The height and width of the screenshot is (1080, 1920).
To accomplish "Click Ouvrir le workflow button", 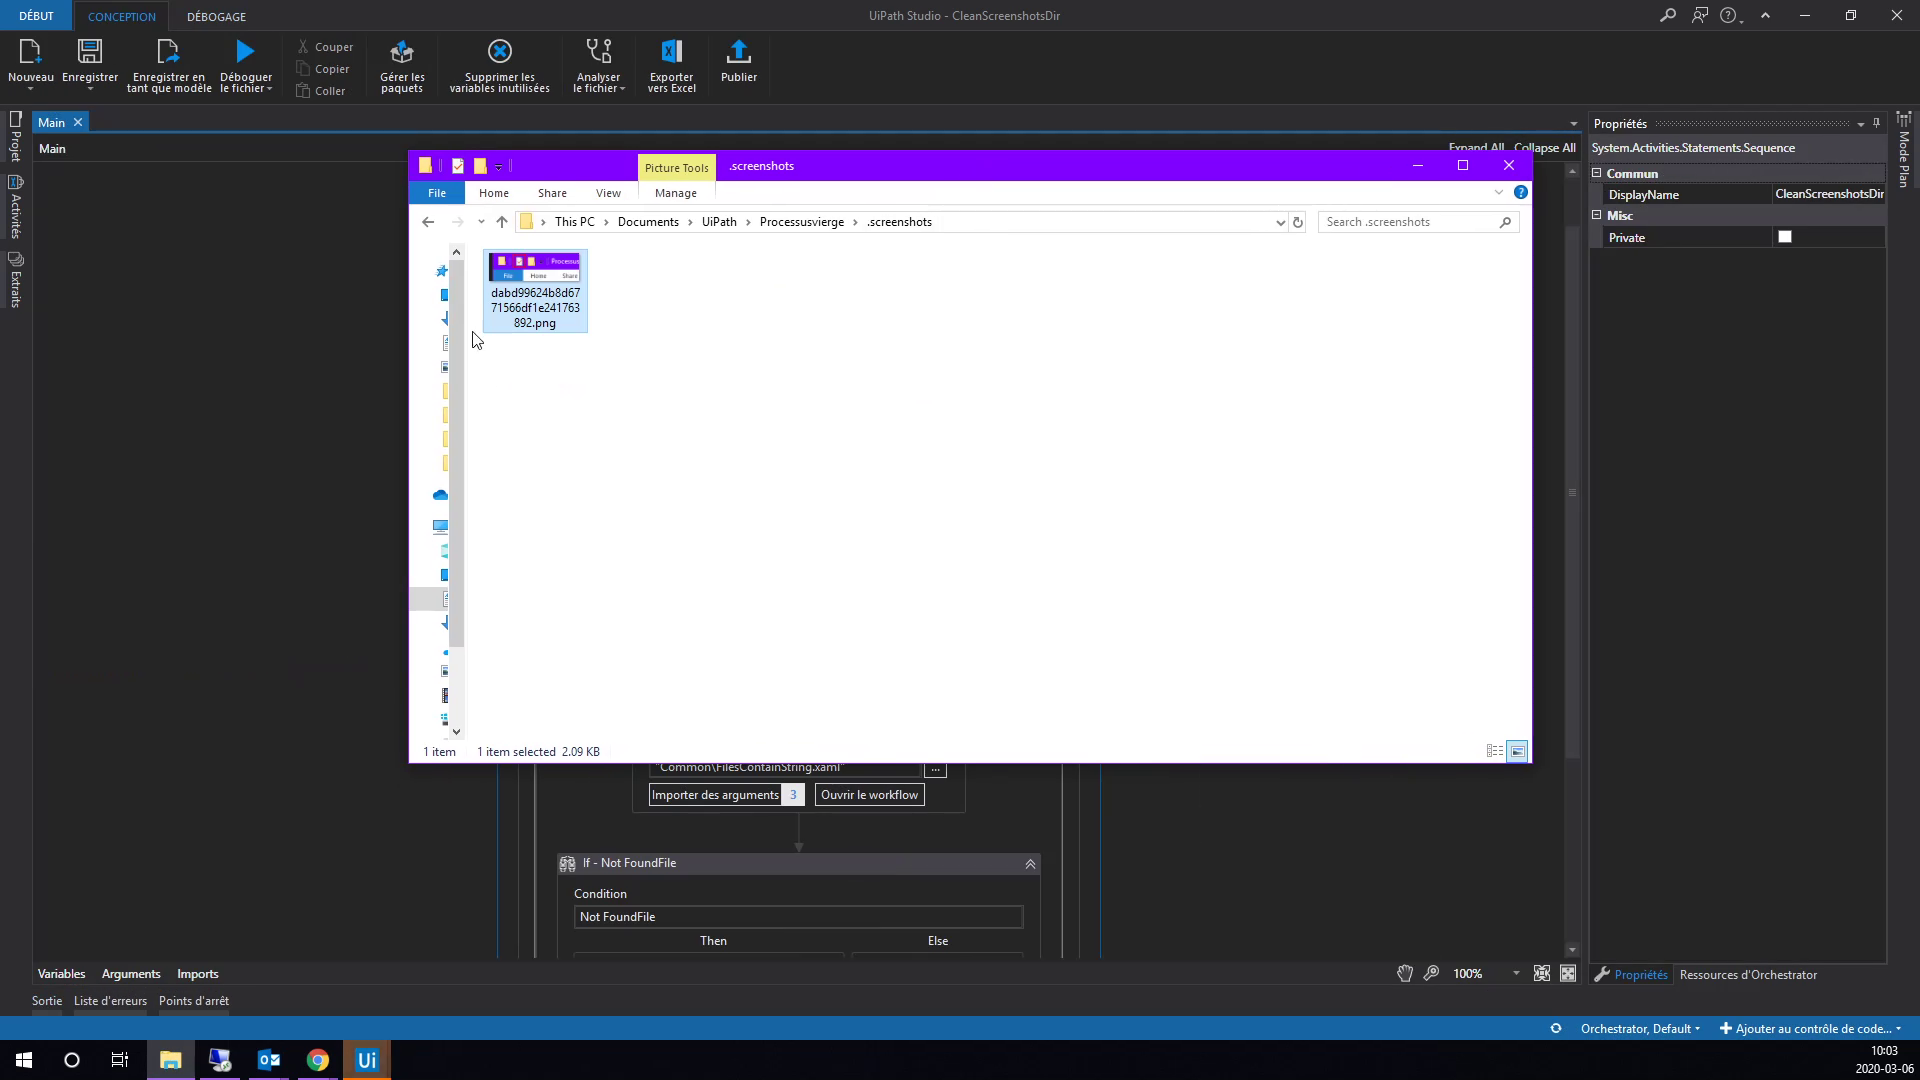I will [x=869, y=794].
